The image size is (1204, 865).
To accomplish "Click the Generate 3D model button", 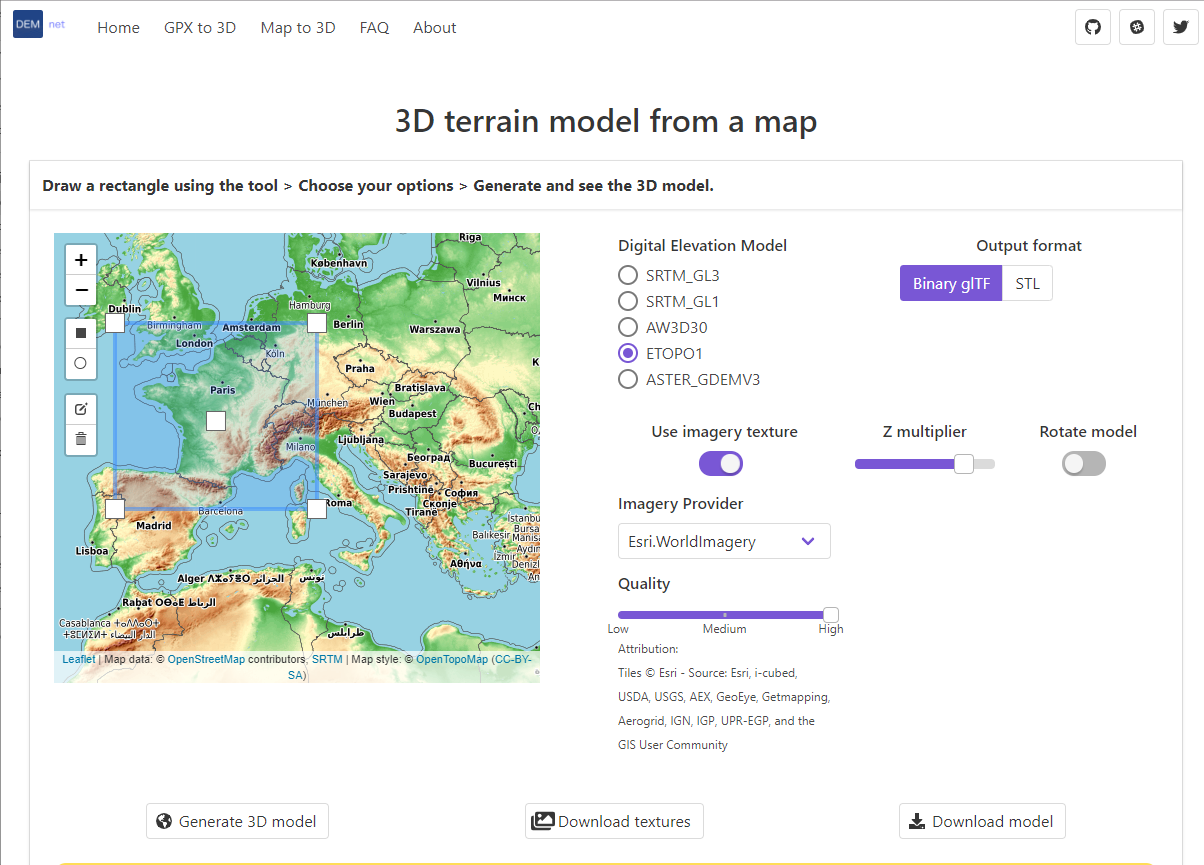I will coord(237,821).
